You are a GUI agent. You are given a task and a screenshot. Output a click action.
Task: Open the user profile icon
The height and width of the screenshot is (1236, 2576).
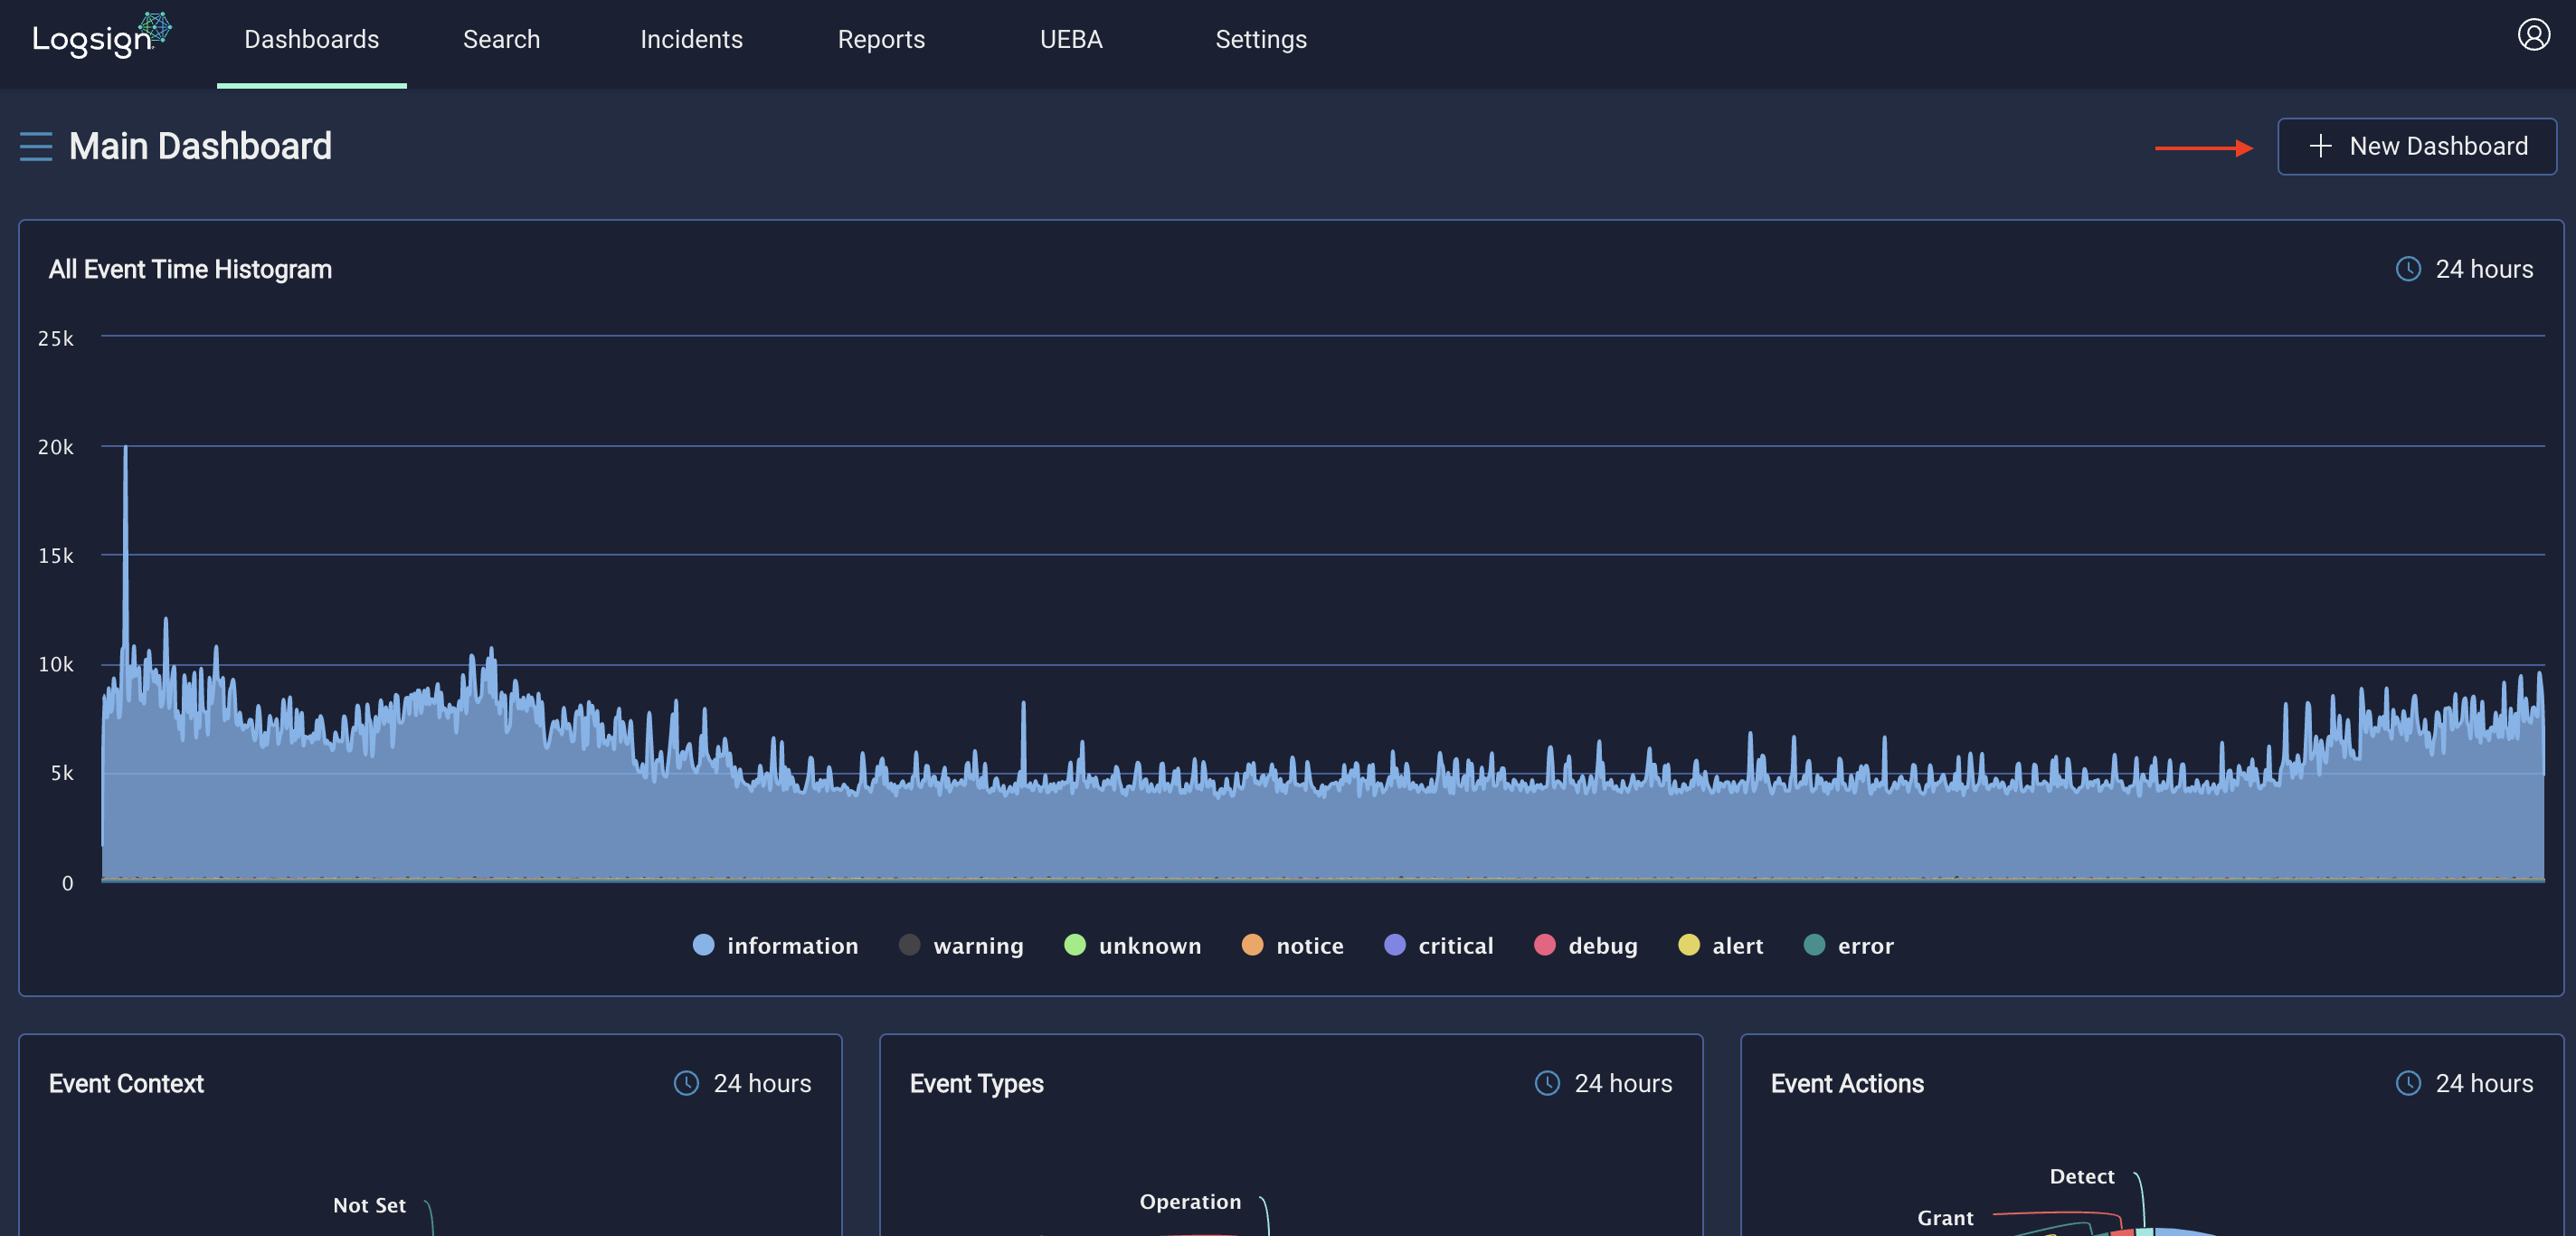pos(2533,35)
